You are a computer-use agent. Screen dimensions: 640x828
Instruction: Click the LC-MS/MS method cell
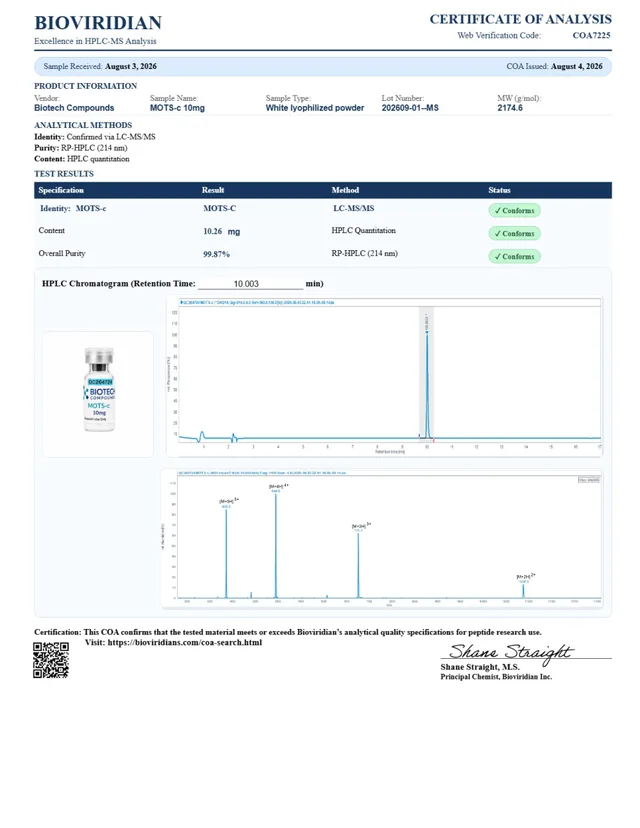tap(354, 209)
